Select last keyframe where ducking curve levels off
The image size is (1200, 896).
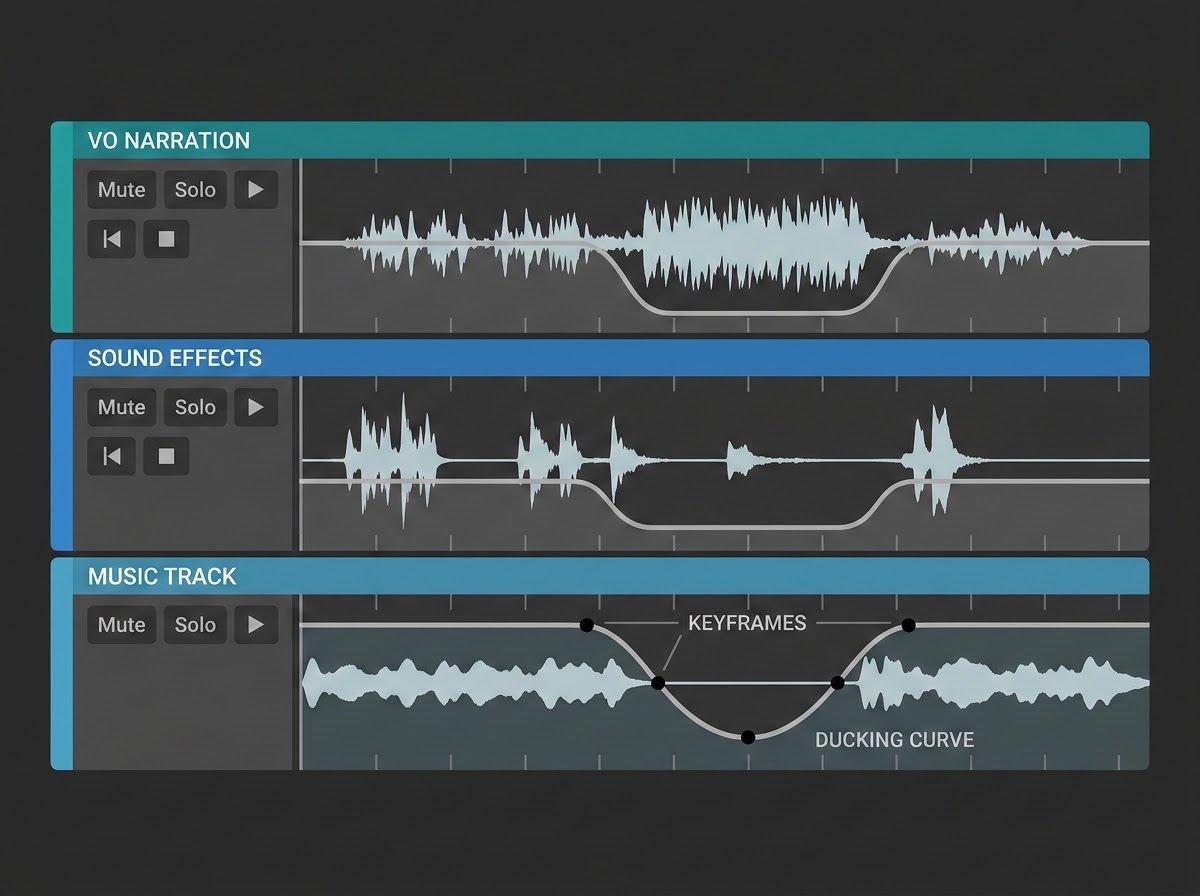pos(908,625)
